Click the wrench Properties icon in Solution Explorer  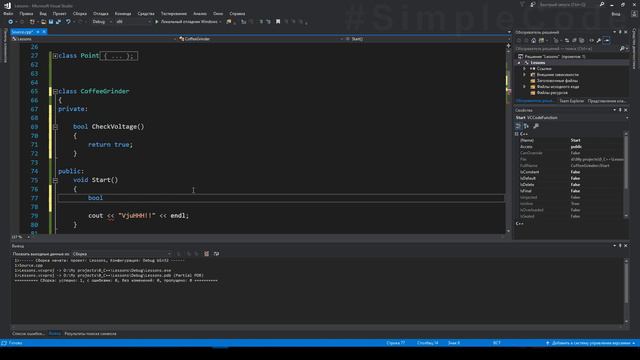(599, 40)
